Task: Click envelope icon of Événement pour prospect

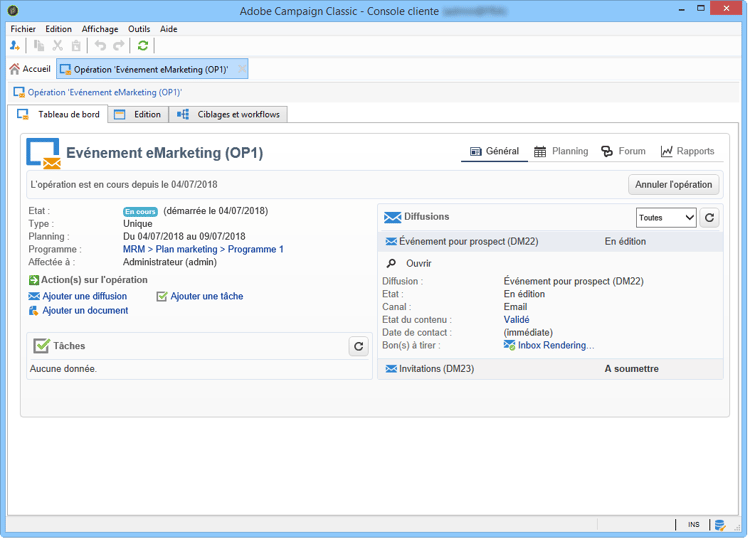Action: click(x=391, y=242)
